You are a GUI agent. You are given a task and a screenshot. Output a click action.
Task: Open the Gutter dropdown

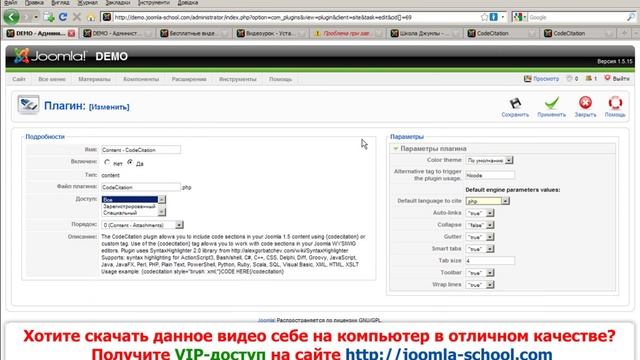[x=480, y=237]
